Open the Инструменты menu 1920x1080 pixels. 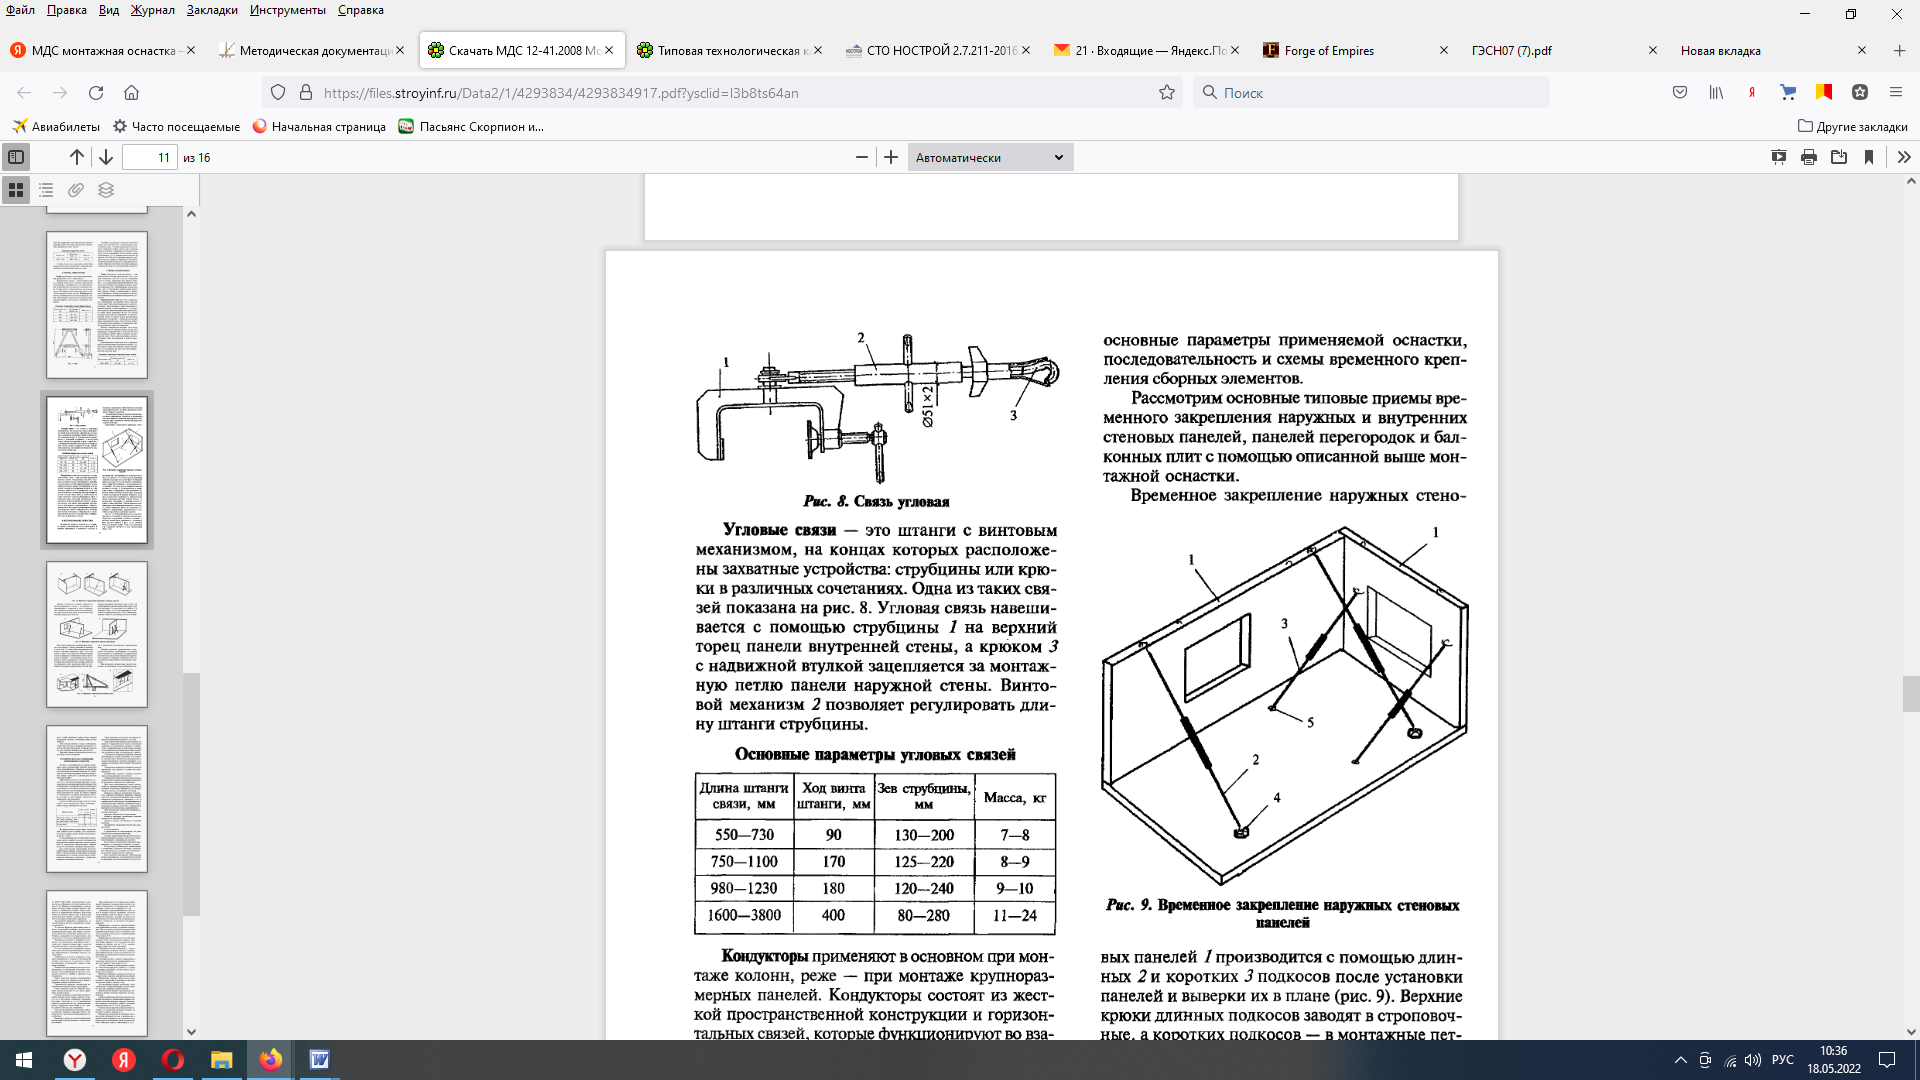(x=288, y=10)
